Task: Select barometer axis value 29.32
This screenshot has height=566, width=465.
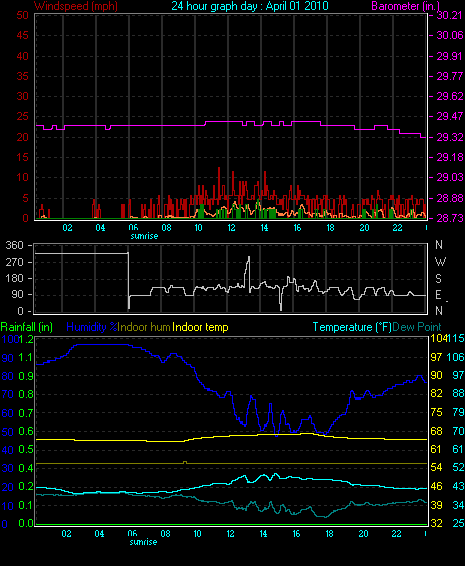Action: 449,137
